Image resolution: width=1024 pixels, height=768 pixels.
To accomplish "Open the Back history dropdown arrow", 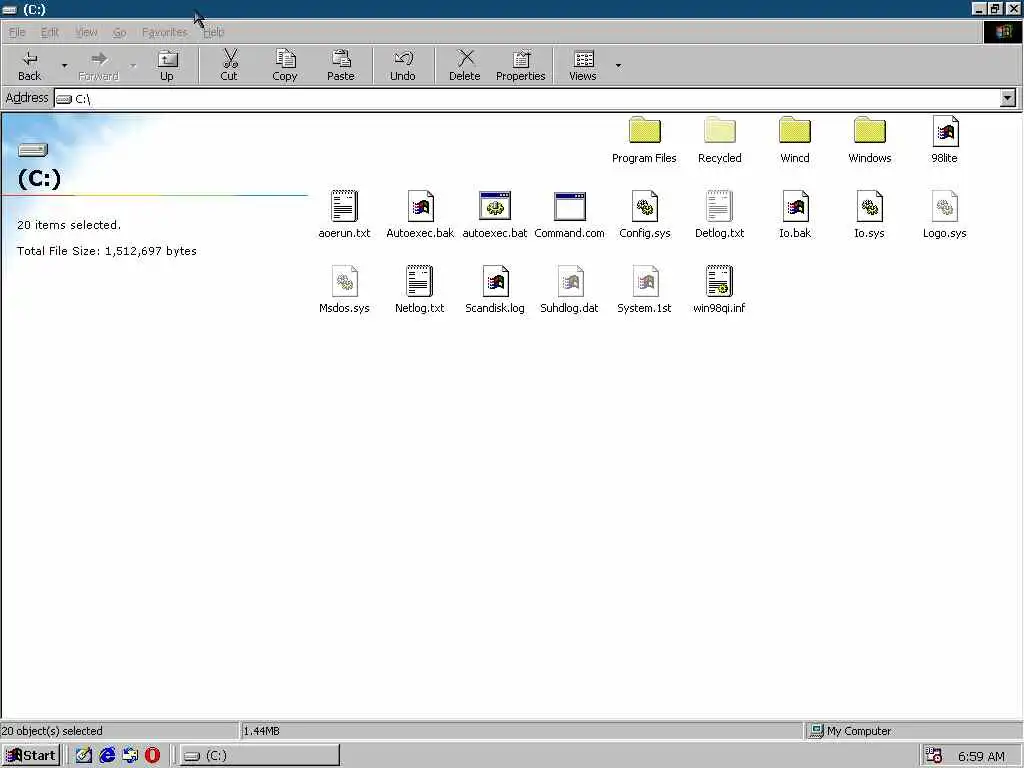I will pos(64,65).
